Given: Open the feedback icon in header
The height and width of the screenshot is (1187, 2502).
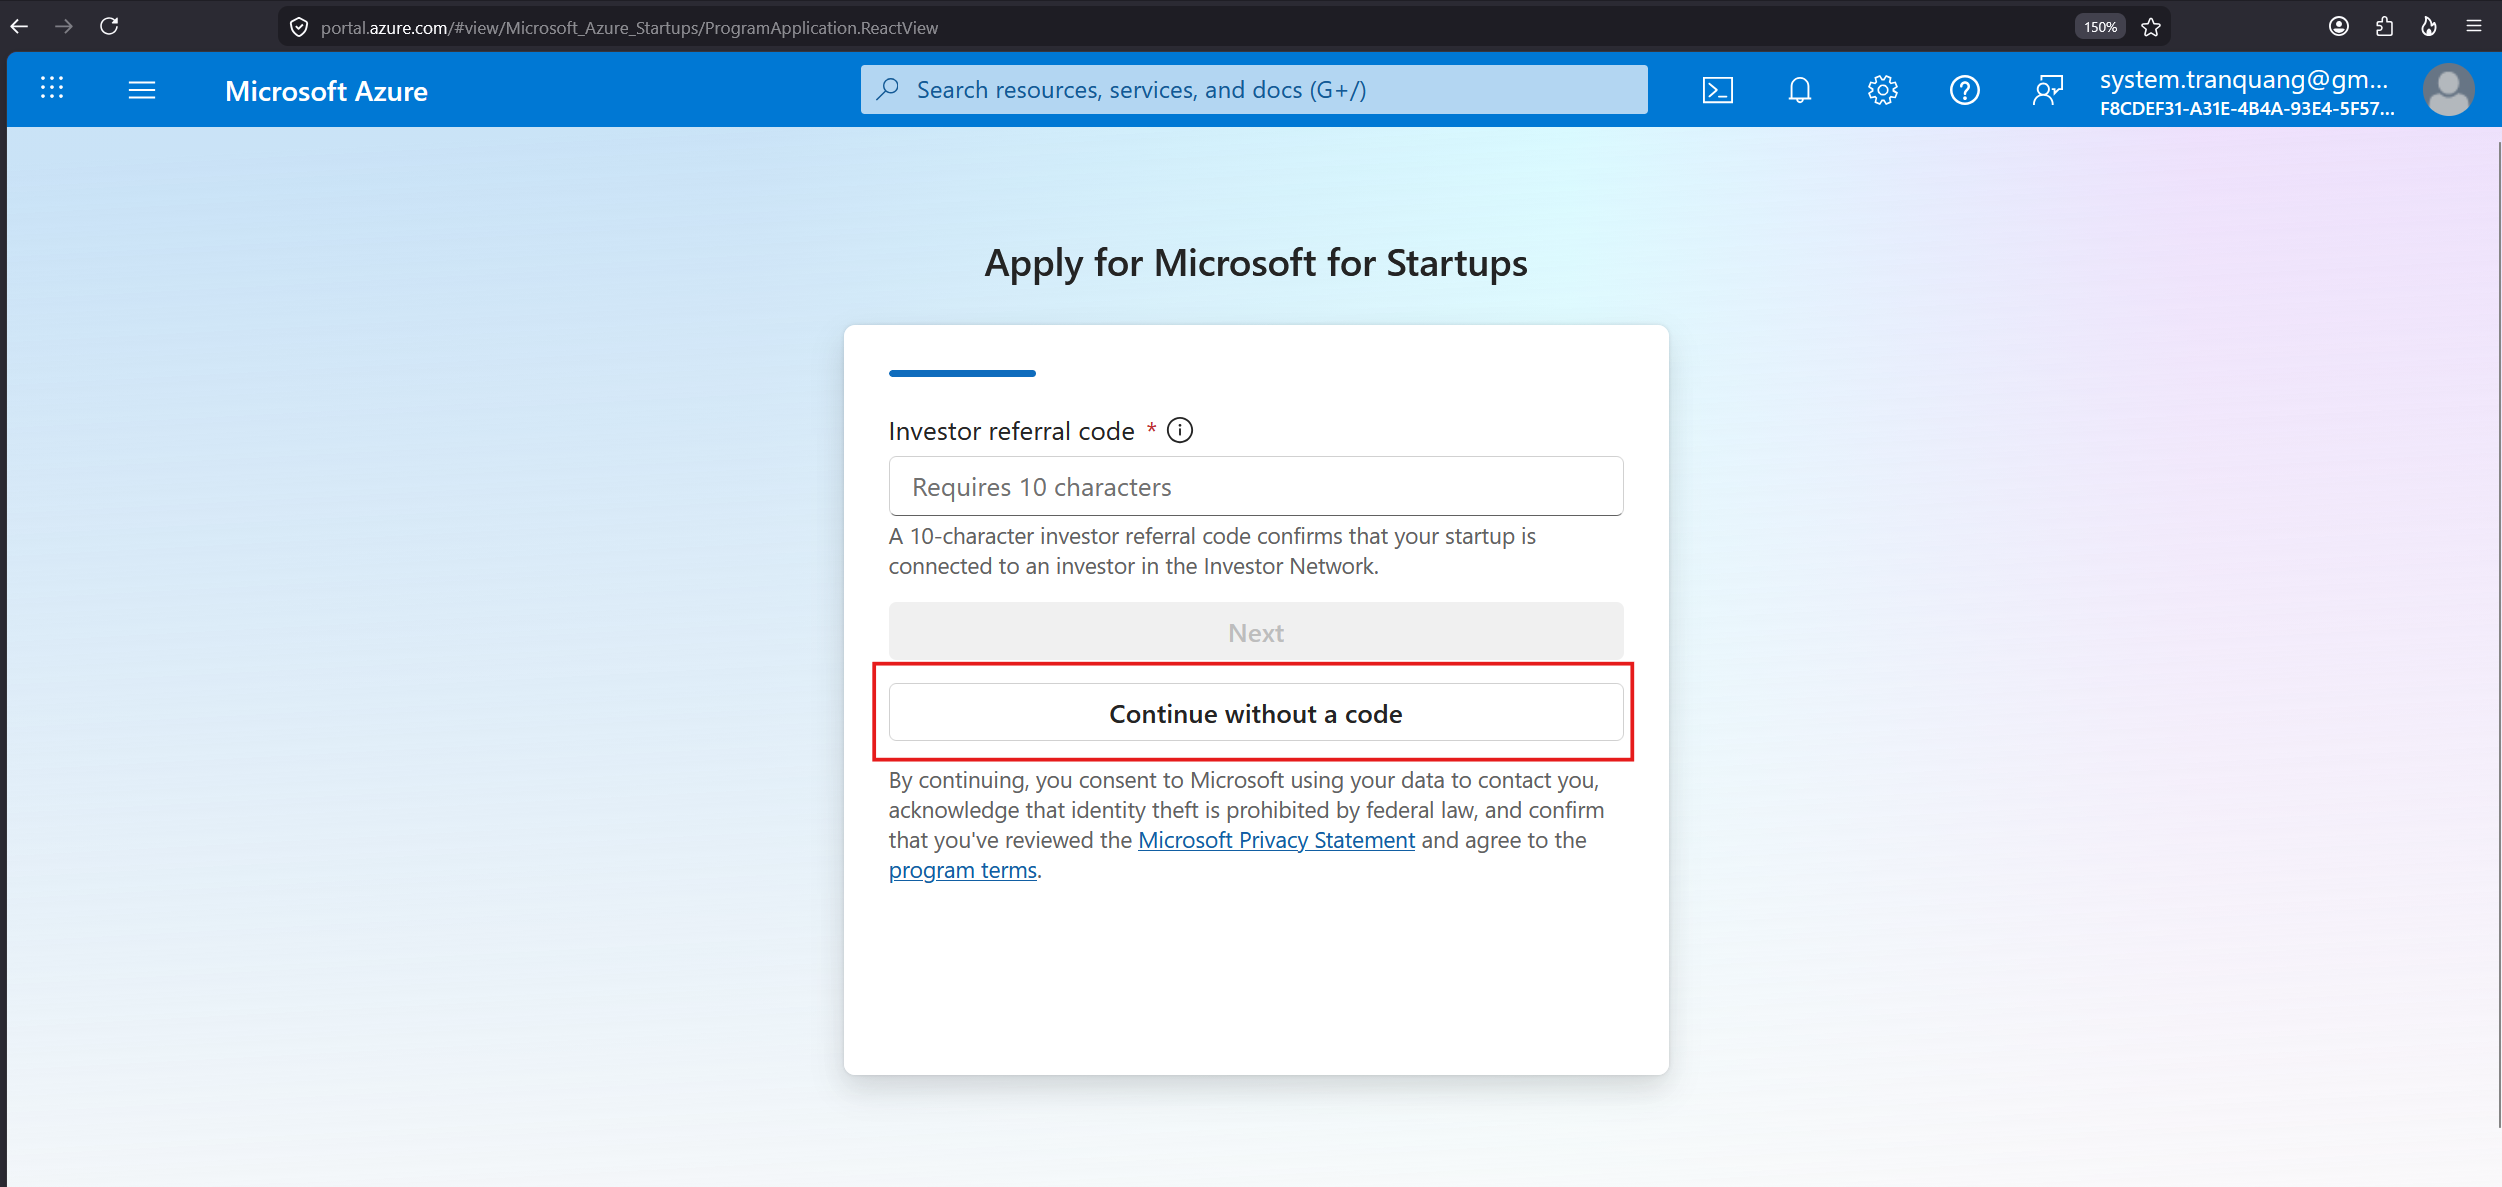Looking at the screenshot, I should pyautogui.click(x=2047, y=90).
